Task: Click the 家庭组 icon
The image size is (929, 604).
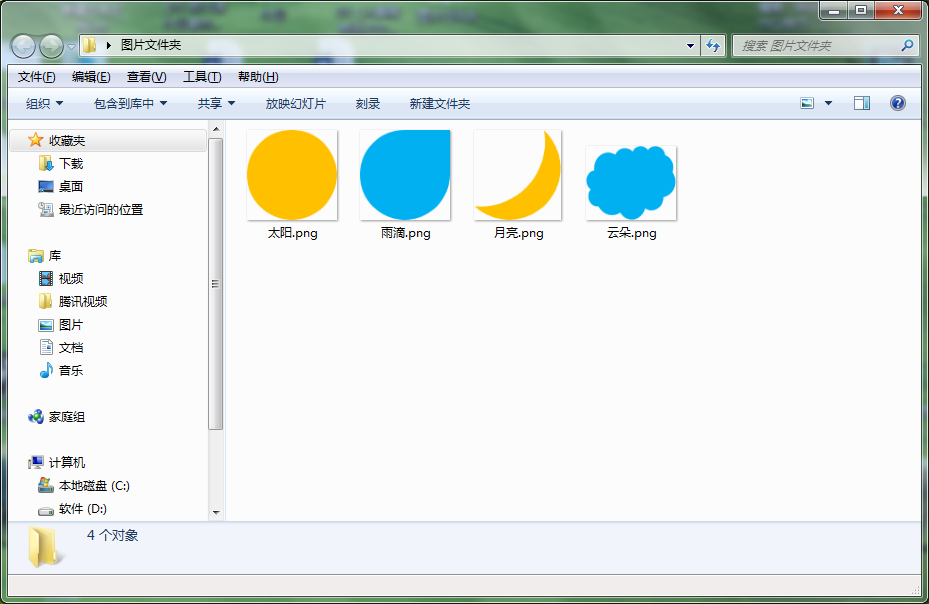Action: (36, 417)
